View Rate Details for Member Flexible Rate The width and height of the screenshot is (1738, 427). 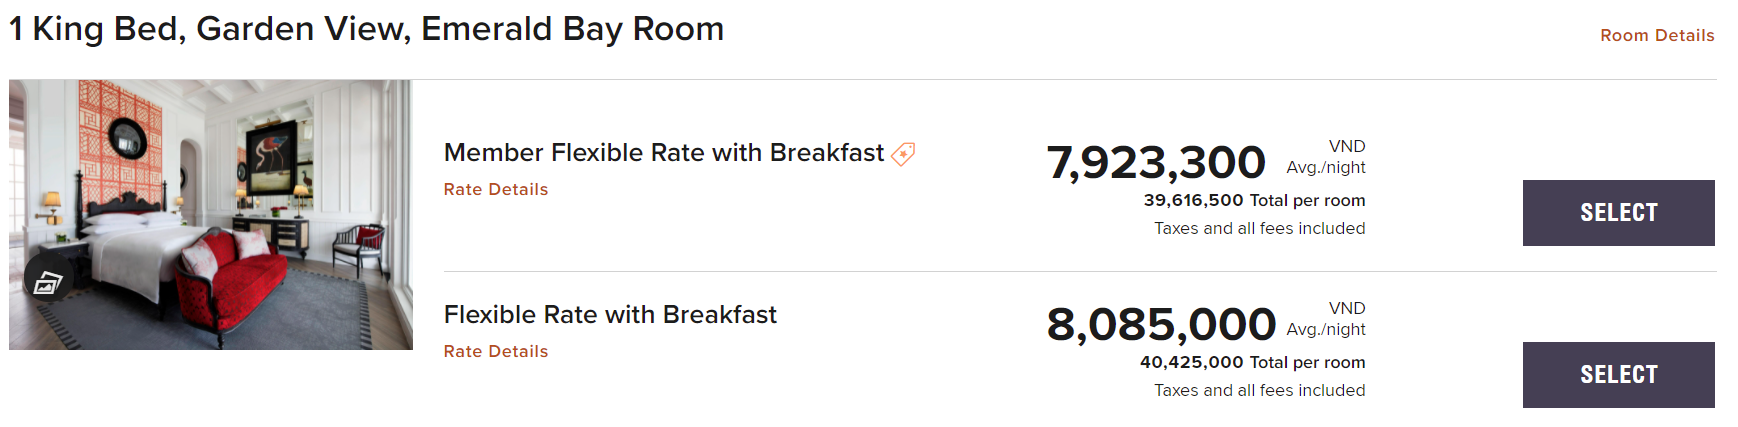tap(496, 189)
